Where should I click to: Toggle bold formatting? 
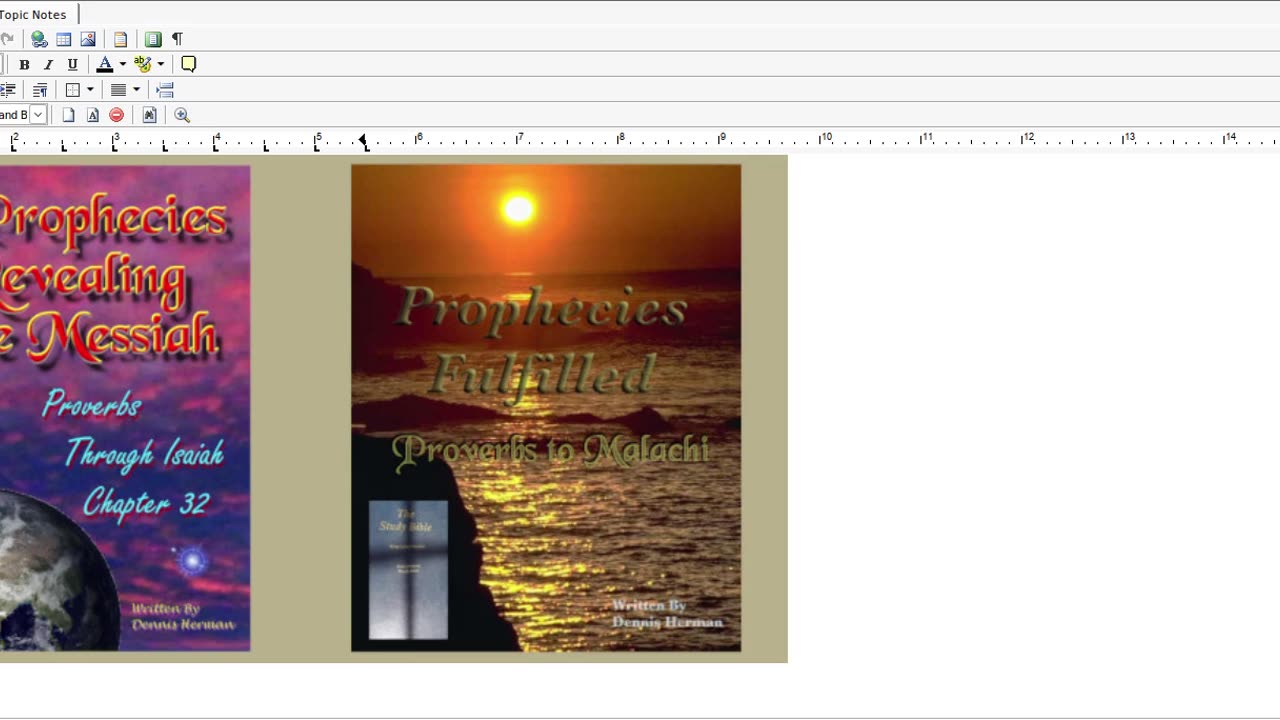click(x=24, y=64)
